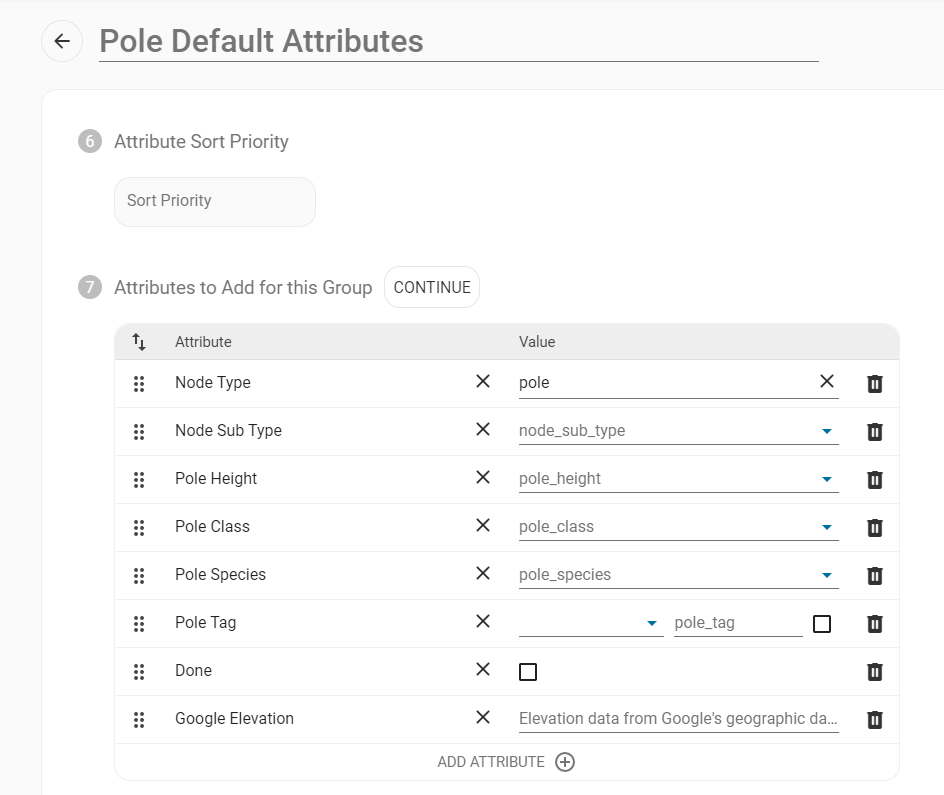Open the node_sub_type value dropdown

click(x=827, y=431)
